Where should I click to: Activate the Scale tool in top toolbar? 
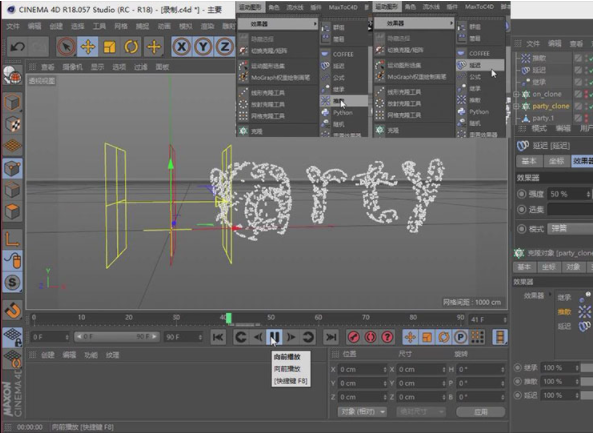pos(109,47)
